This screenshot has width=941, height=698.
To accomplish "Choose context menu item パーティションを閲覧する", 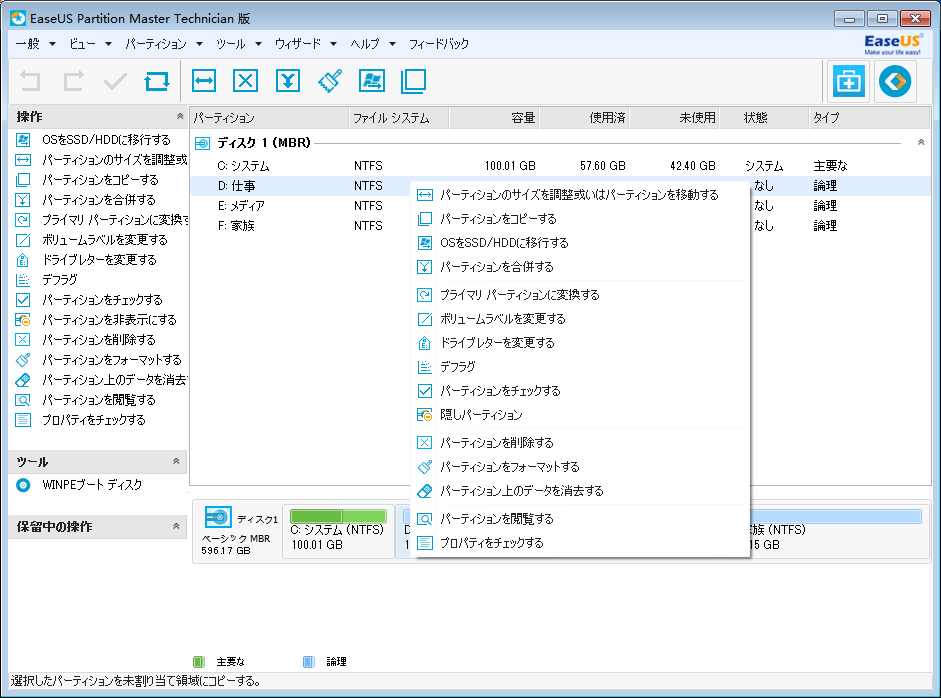I will point(580,519).
